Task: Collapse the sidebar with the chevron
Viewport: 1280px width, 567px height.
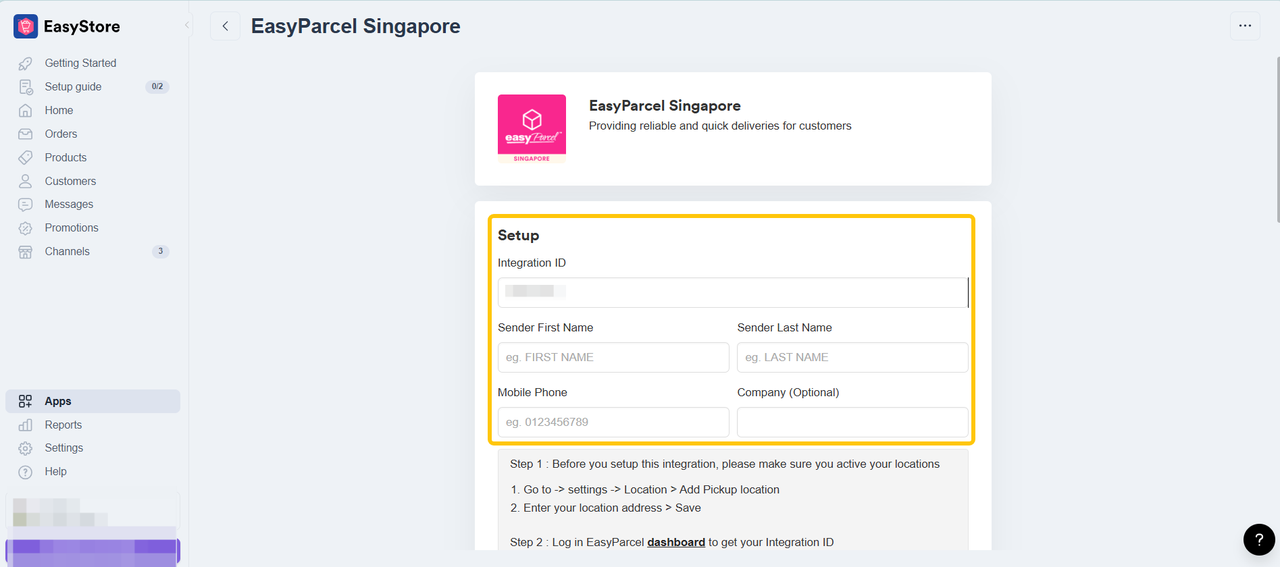Action: (187, 26)
